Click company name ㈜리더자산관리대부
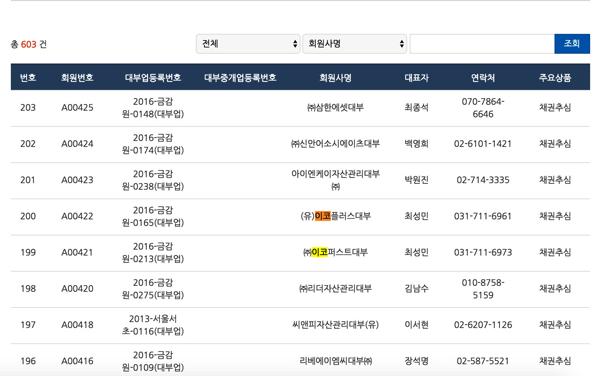 [x=335, y=289]
